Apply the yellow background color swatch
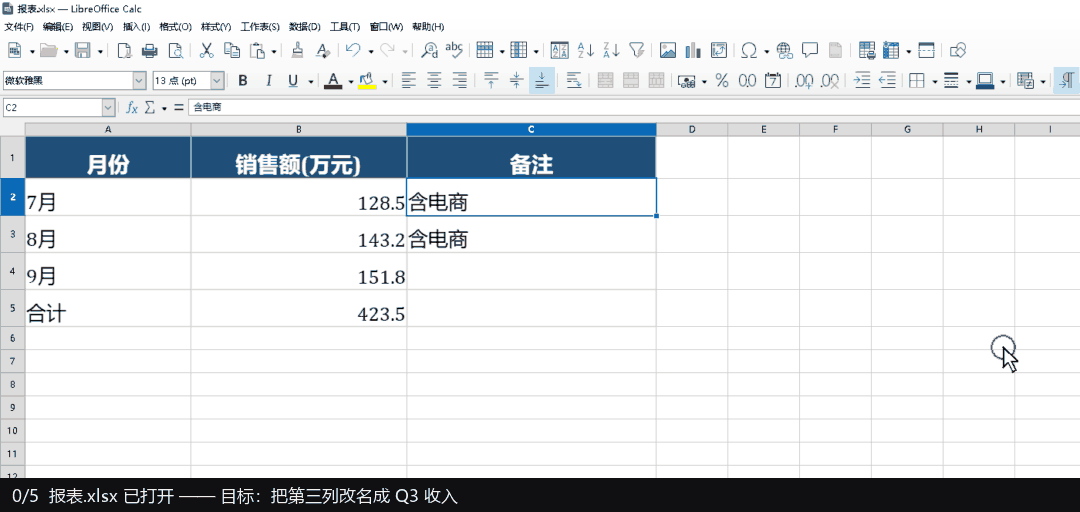Viewport: 1080px width, 512px height. pyautogui.click(x=367, y=81)
